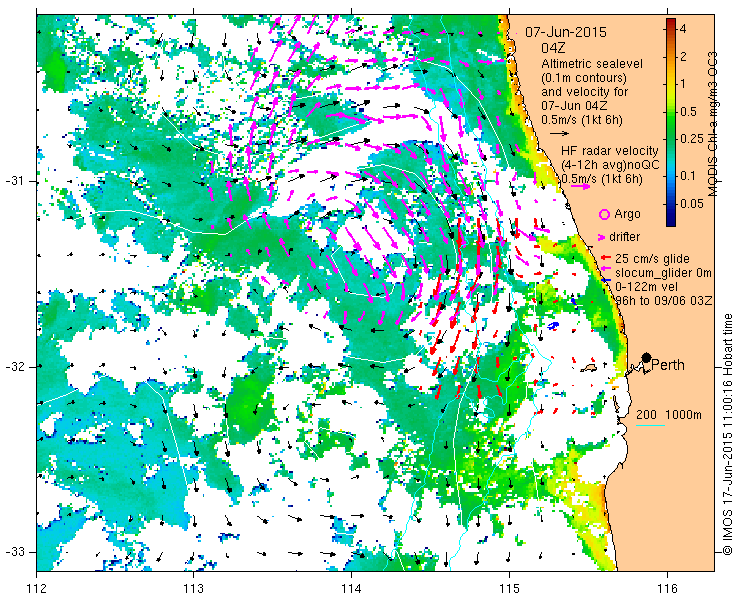Image resolution: width=740 pixels, height=600 pixels.
Task: Click the 'Argo' legend label
Action: (x=627, y=214)
